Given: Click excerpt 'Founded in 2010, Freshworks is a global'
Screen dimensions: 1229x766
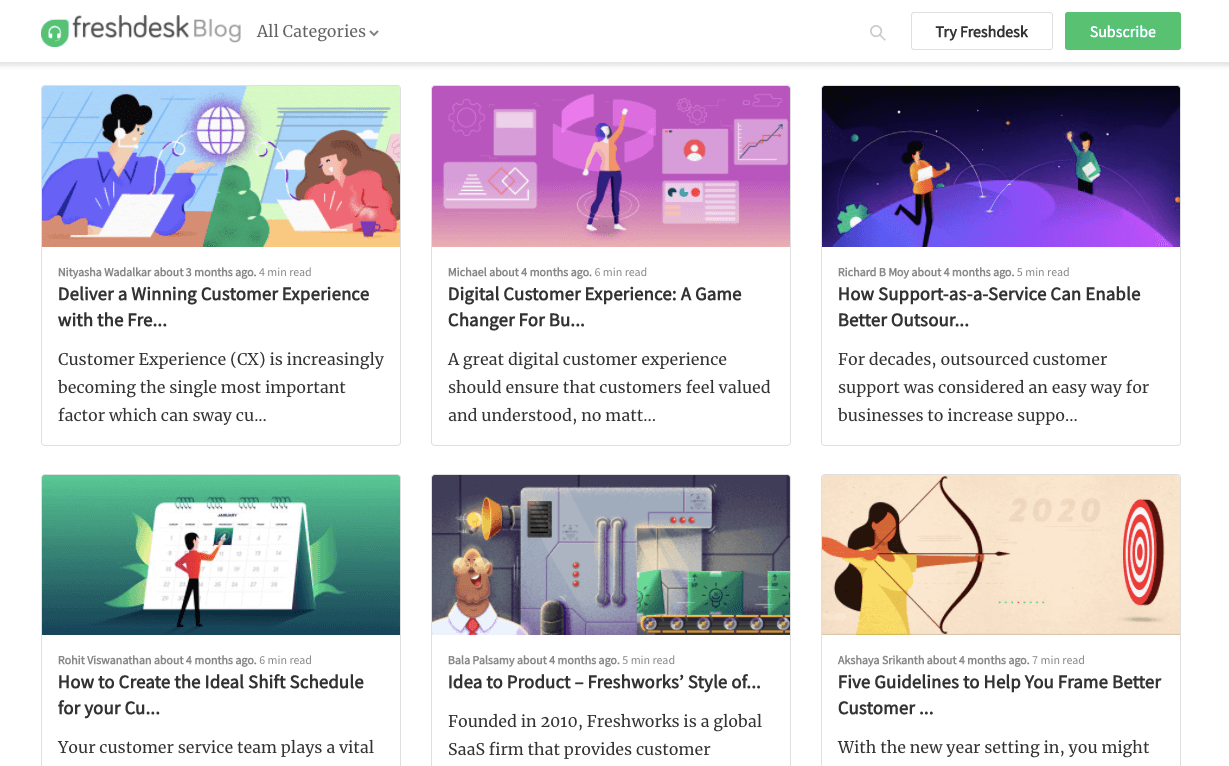Looking at the screenshot, I should [x=605, y=735].
